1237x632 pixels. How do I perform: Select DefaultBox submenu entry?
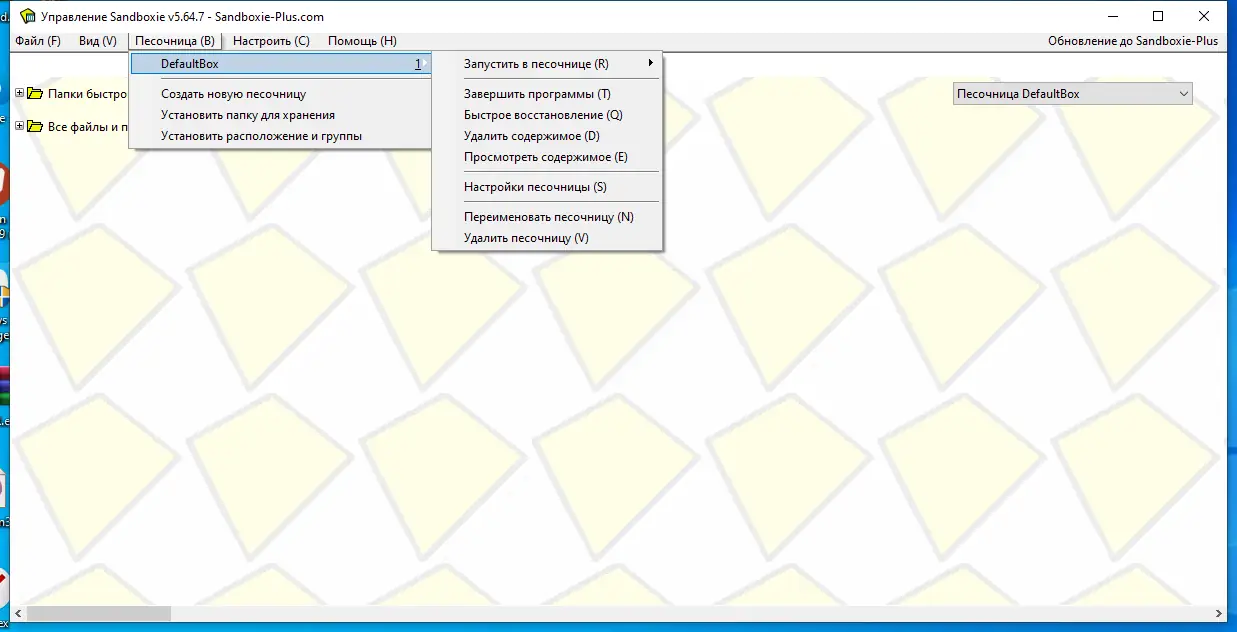(280, 64)
